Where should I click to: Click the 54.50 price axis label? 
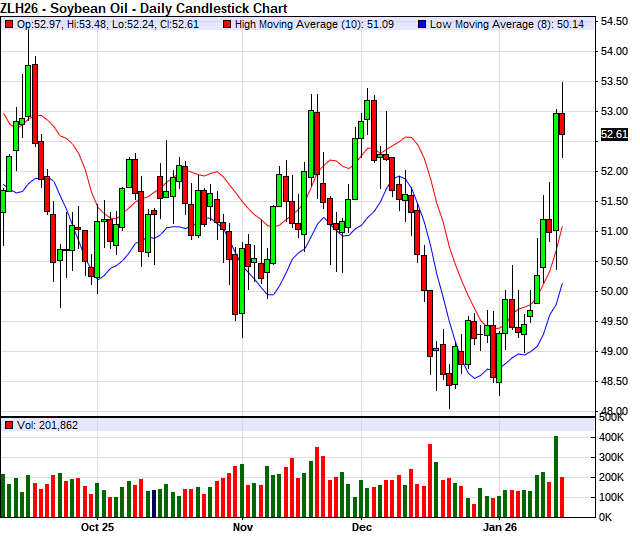[x=614, y=20]
